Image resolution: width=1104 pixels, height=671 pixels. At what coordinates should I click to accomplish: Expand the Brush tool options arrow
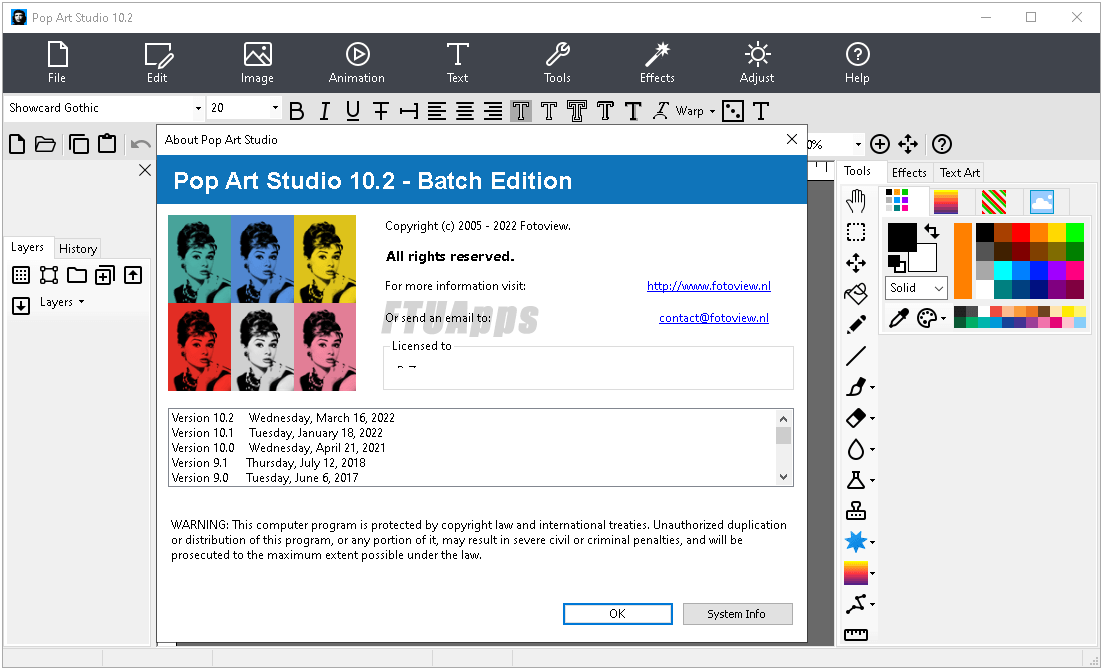872,387
